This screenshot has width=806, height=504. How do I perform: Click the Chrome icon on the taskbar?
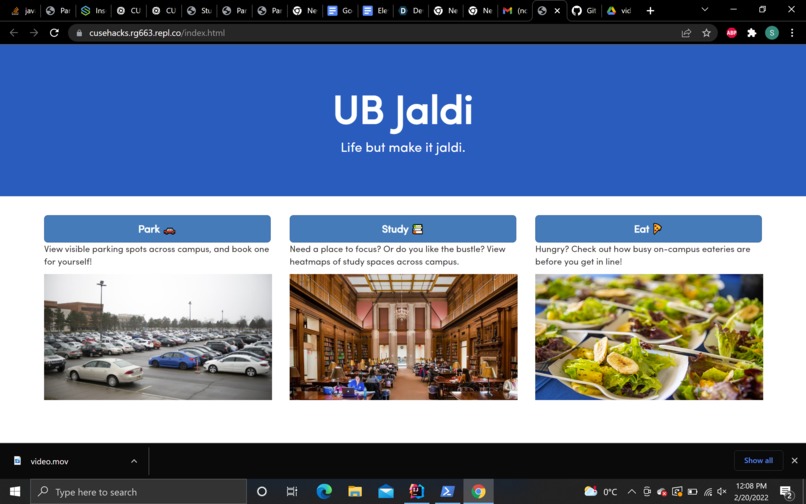click(x=479, y=492)
